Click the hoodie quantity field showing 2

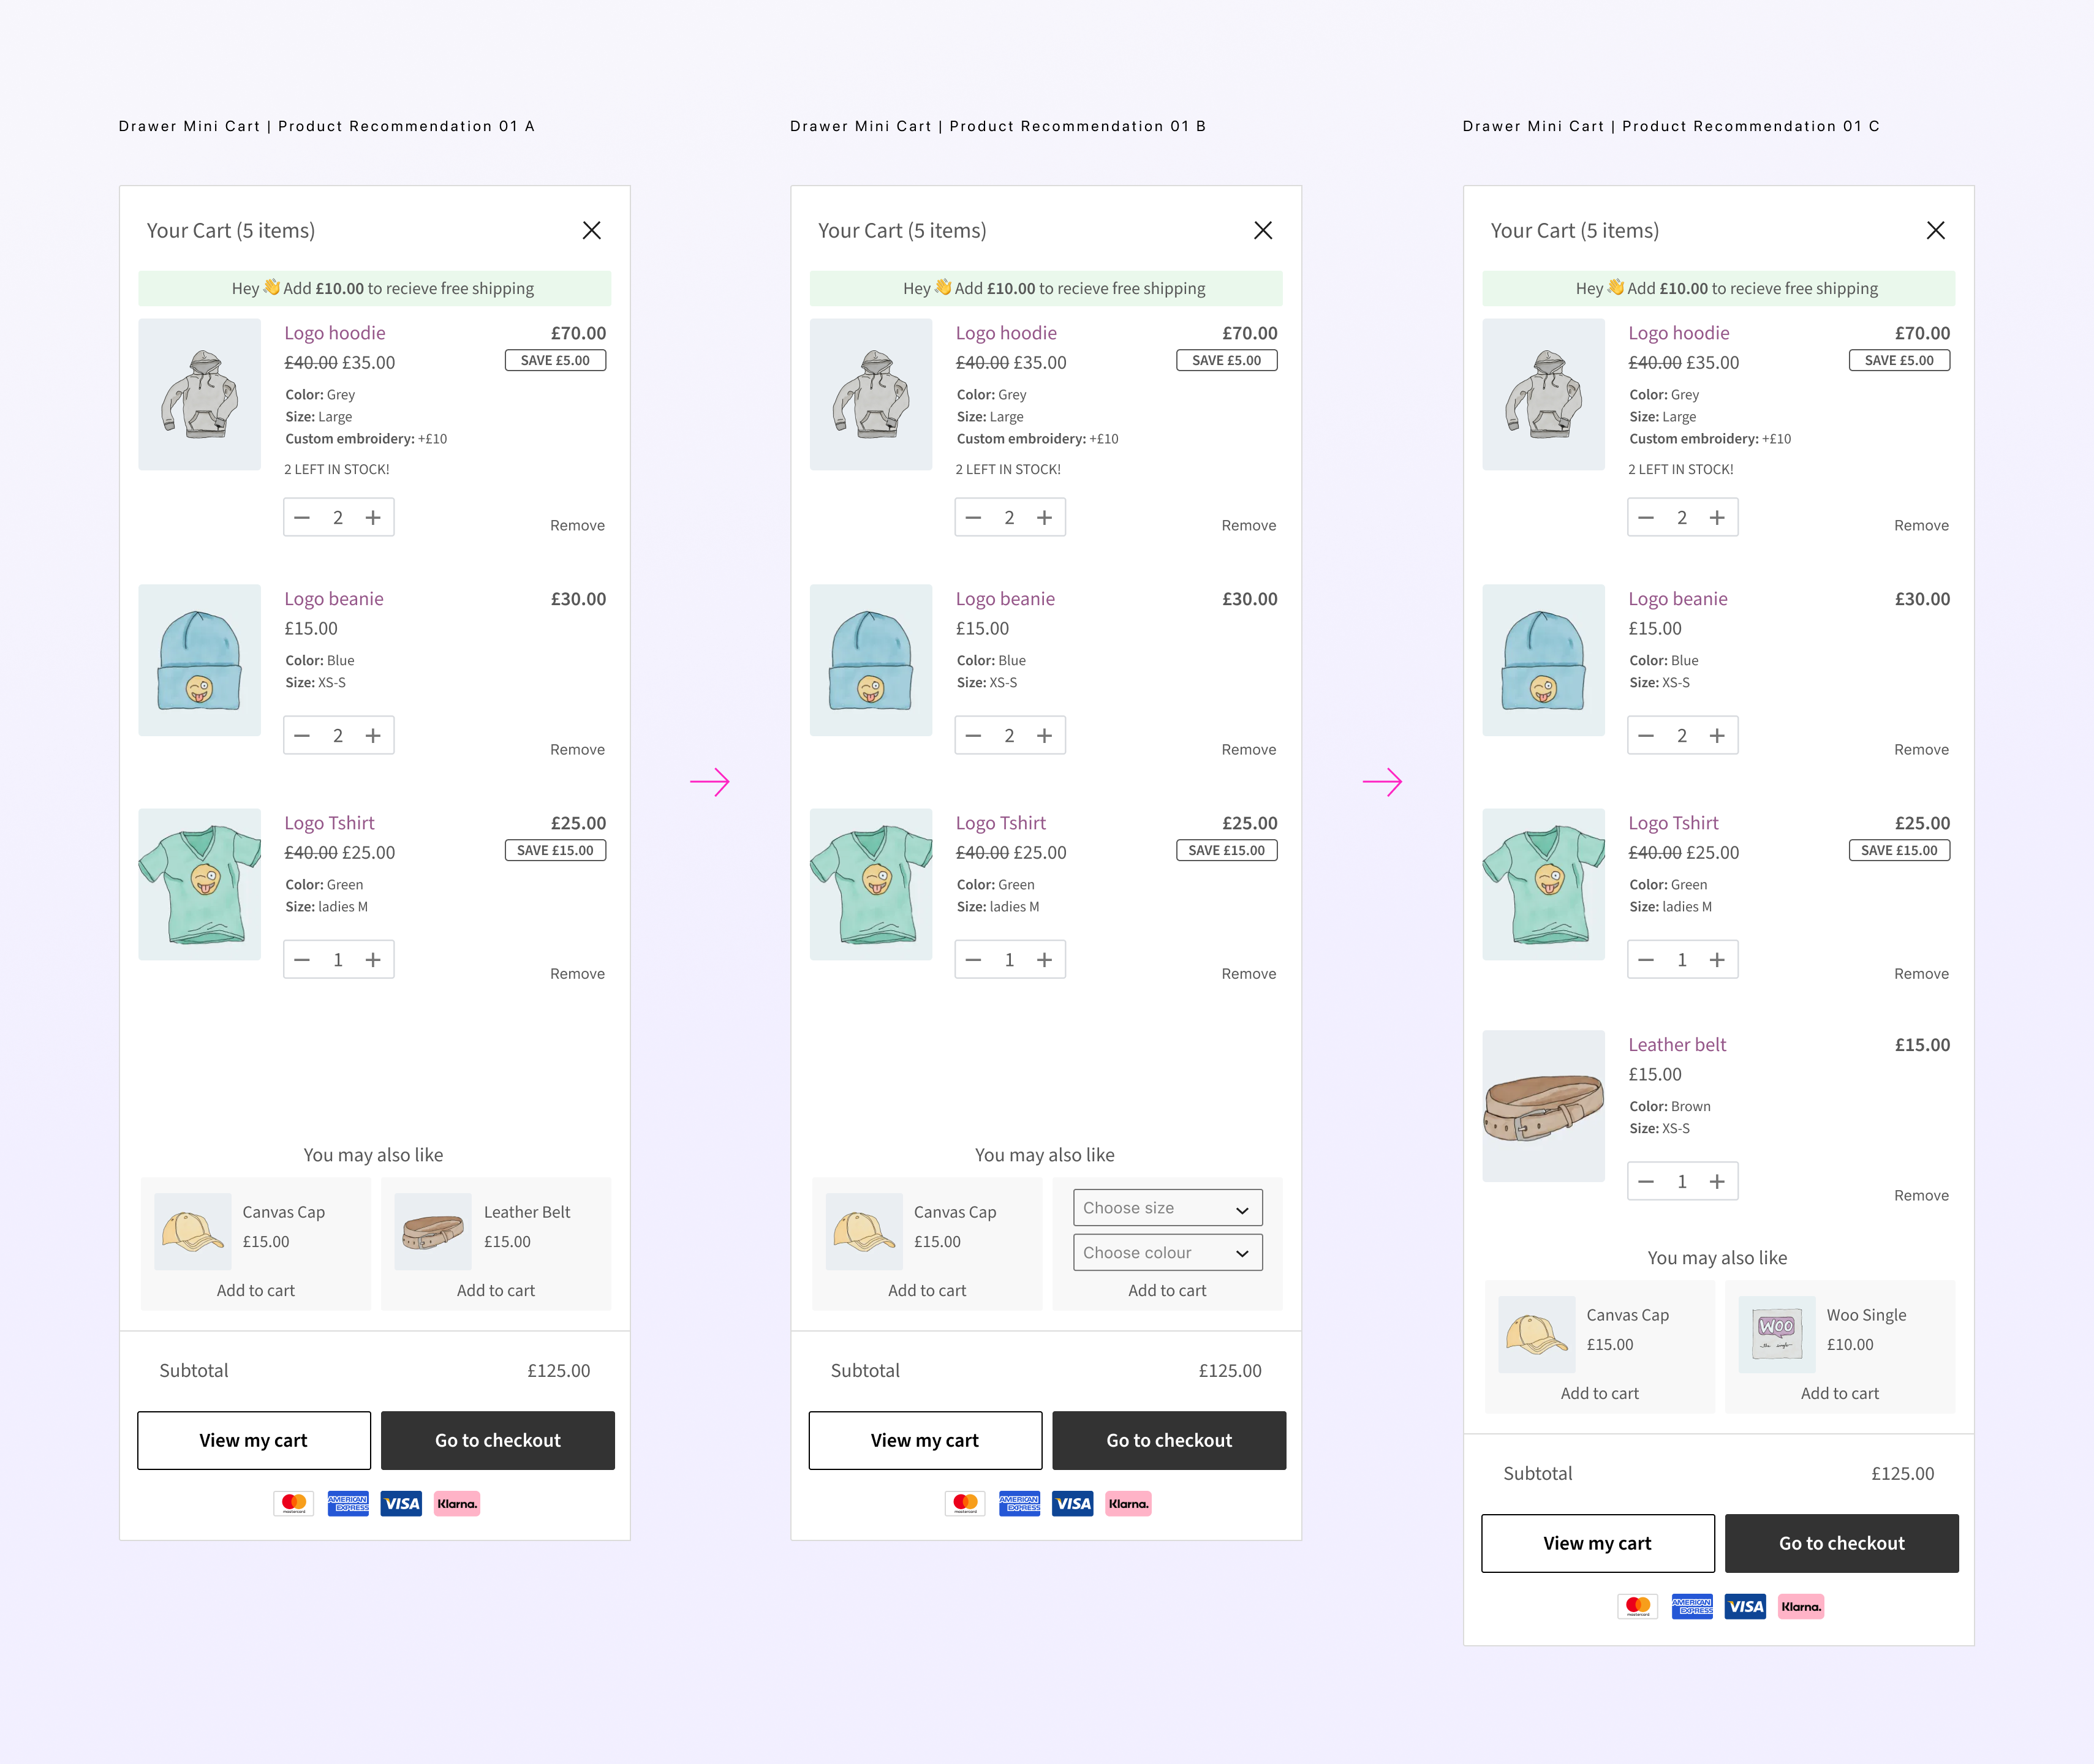[339, 517]
